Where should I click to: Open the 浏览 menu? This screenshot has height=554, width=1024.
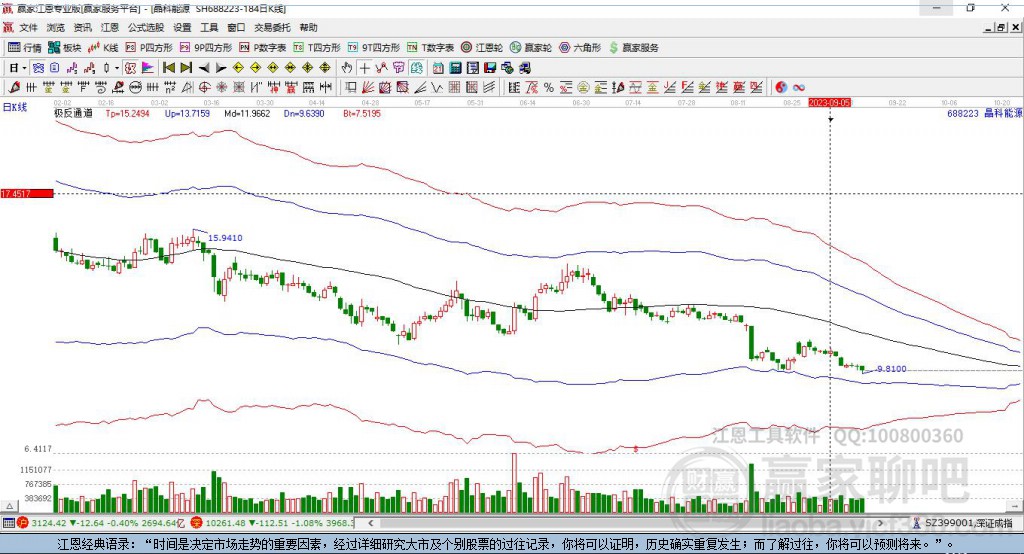point(56,27)
